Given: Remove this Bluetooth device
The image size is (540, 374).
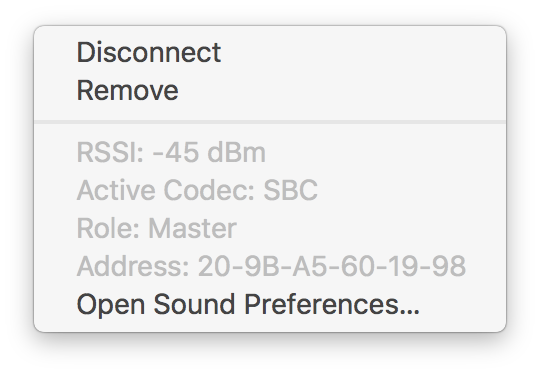Looking at the screenshot, I should click(270, 90).
